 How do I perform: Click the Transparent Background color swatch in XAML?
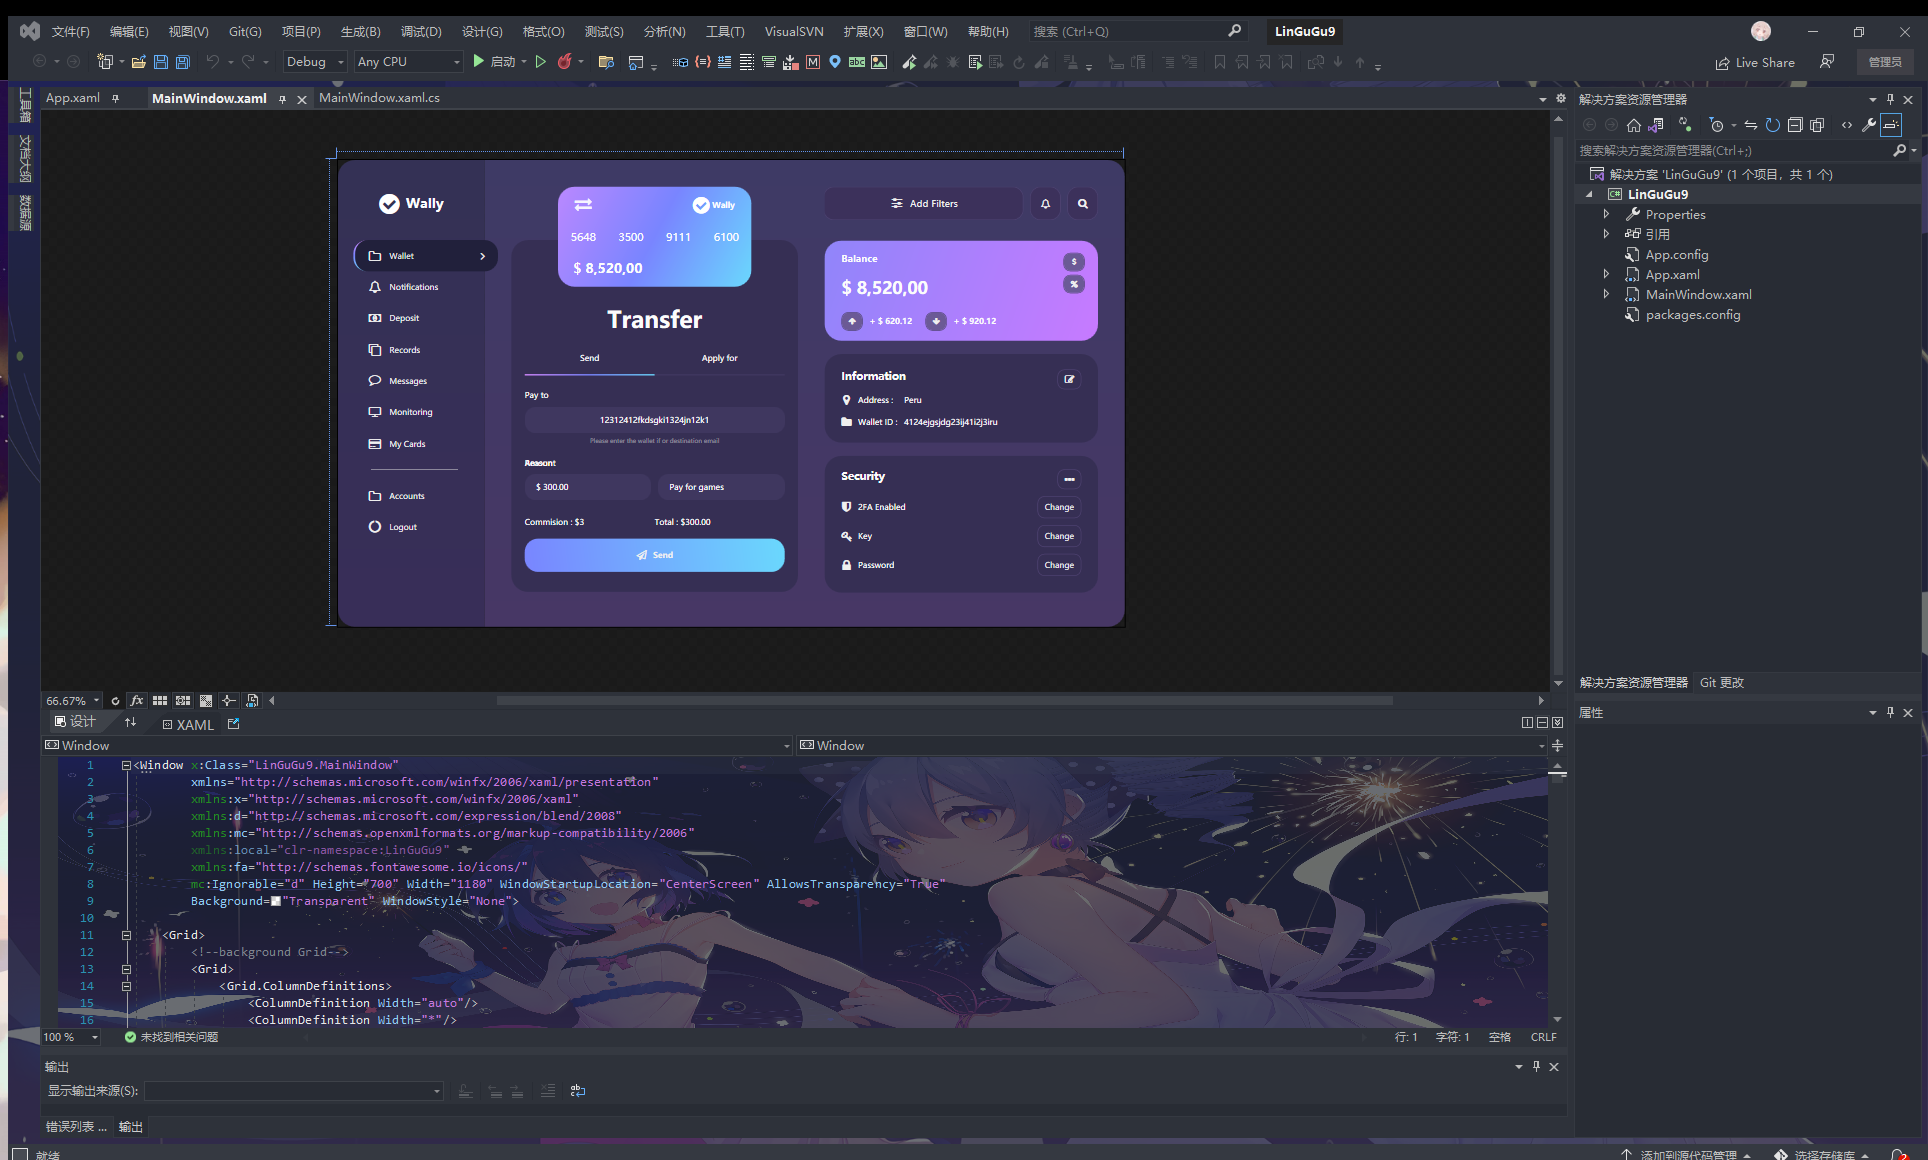276,901
